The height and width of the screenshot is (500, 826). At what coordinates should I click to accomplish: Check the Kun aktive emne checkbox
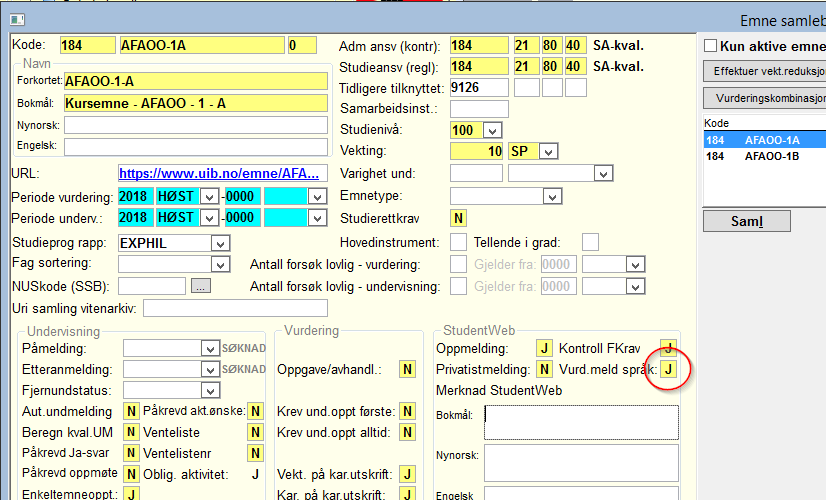[x=711, y=46]
